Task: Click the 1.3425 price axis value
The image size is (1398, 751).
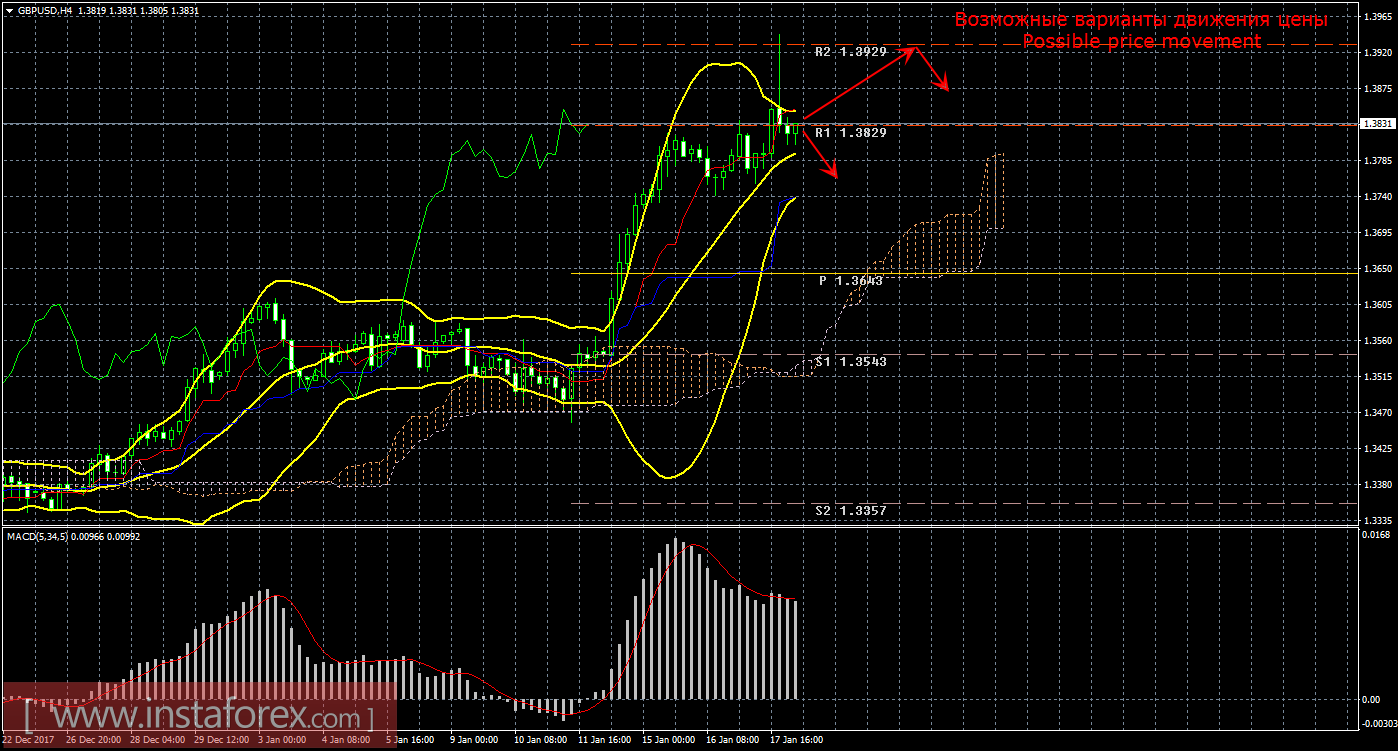Action: 1376,448
